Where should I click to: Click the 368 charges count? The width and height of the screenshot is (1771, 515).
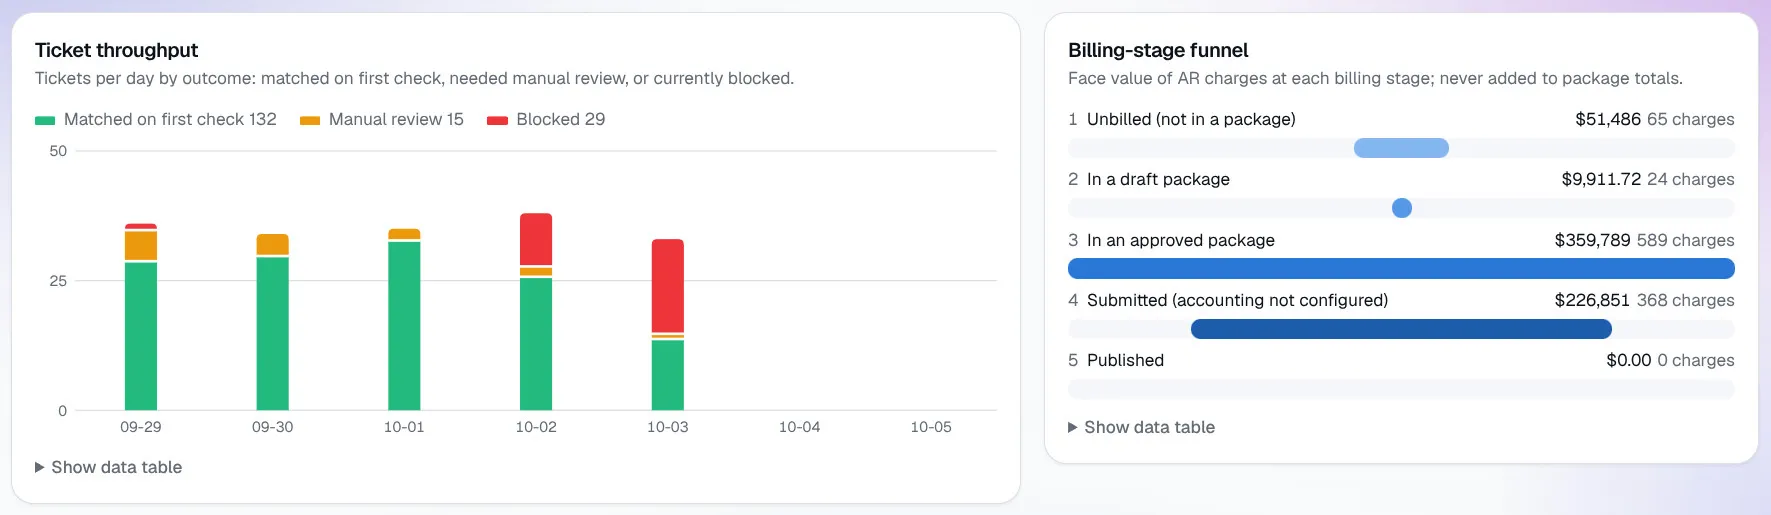1686,300
